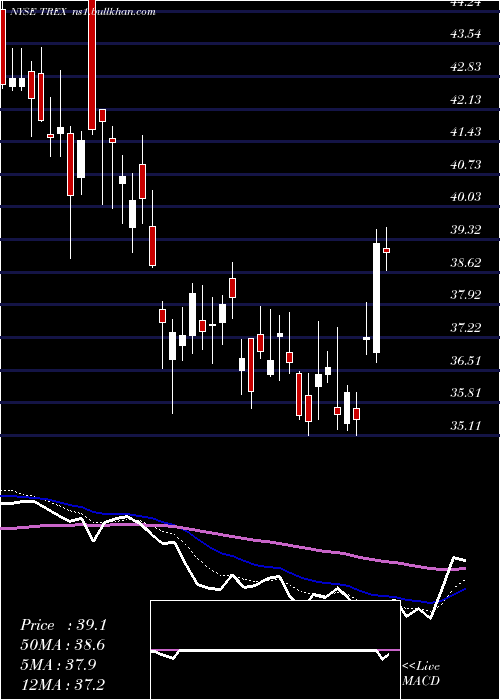
Task: Click the 50MA : 38.6 readout
Action: tap(63, 645)
